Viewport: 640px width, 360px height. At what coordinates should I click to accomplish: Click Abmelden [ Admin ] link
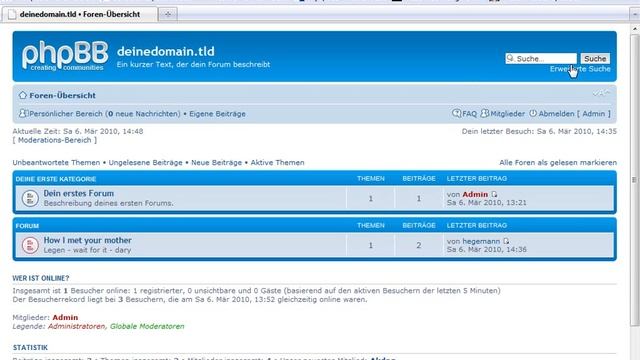pos(574,114)
